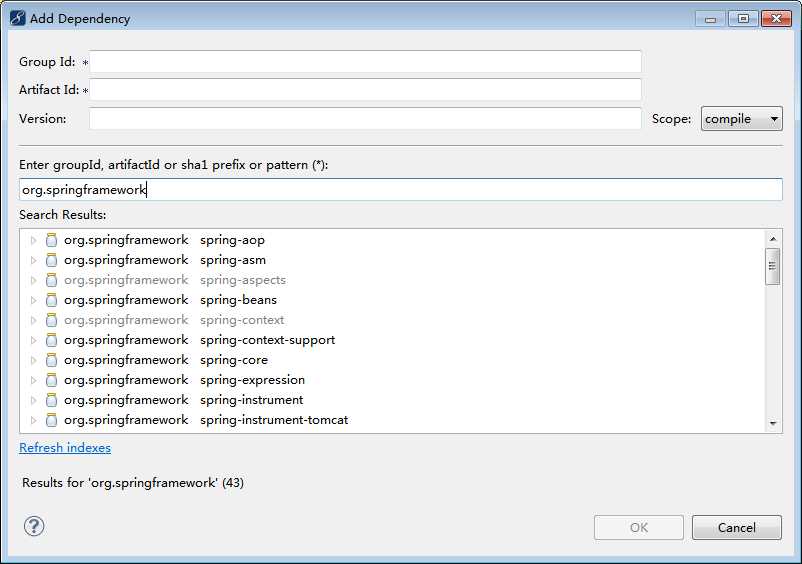Click the jar icon beside spring-context-support
The image size is (802, 564).
pyautogui.click(x=51, y=340)
